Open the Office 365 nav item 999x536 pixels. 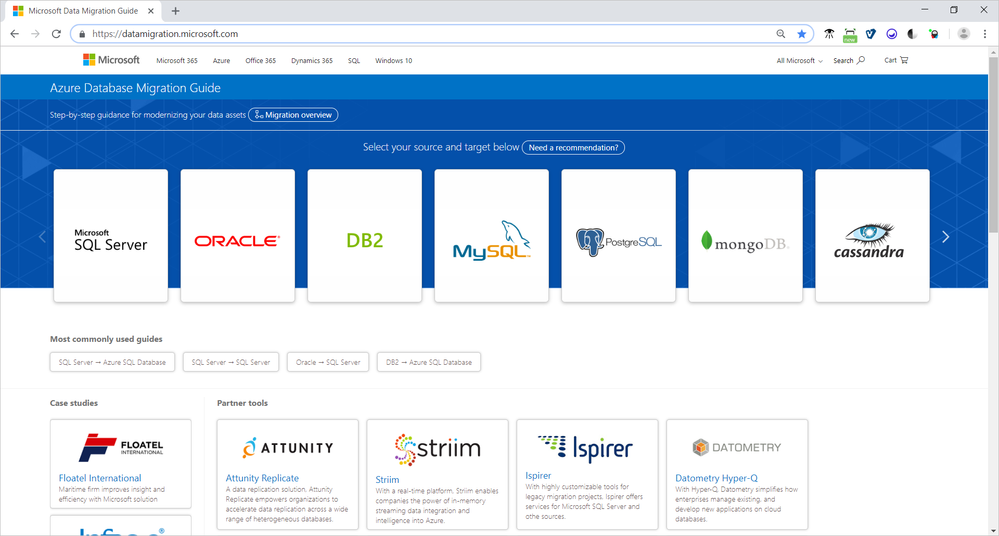(261, 61)
